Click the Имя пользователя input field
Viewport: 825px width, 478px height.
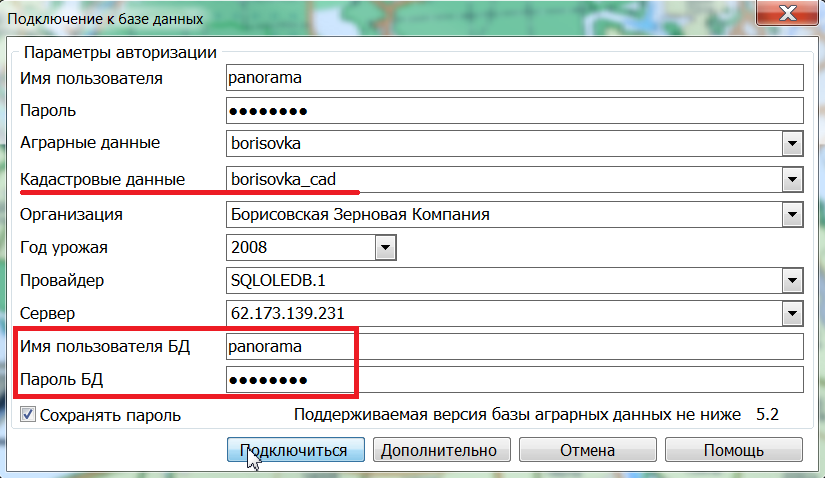coord(515,76)
